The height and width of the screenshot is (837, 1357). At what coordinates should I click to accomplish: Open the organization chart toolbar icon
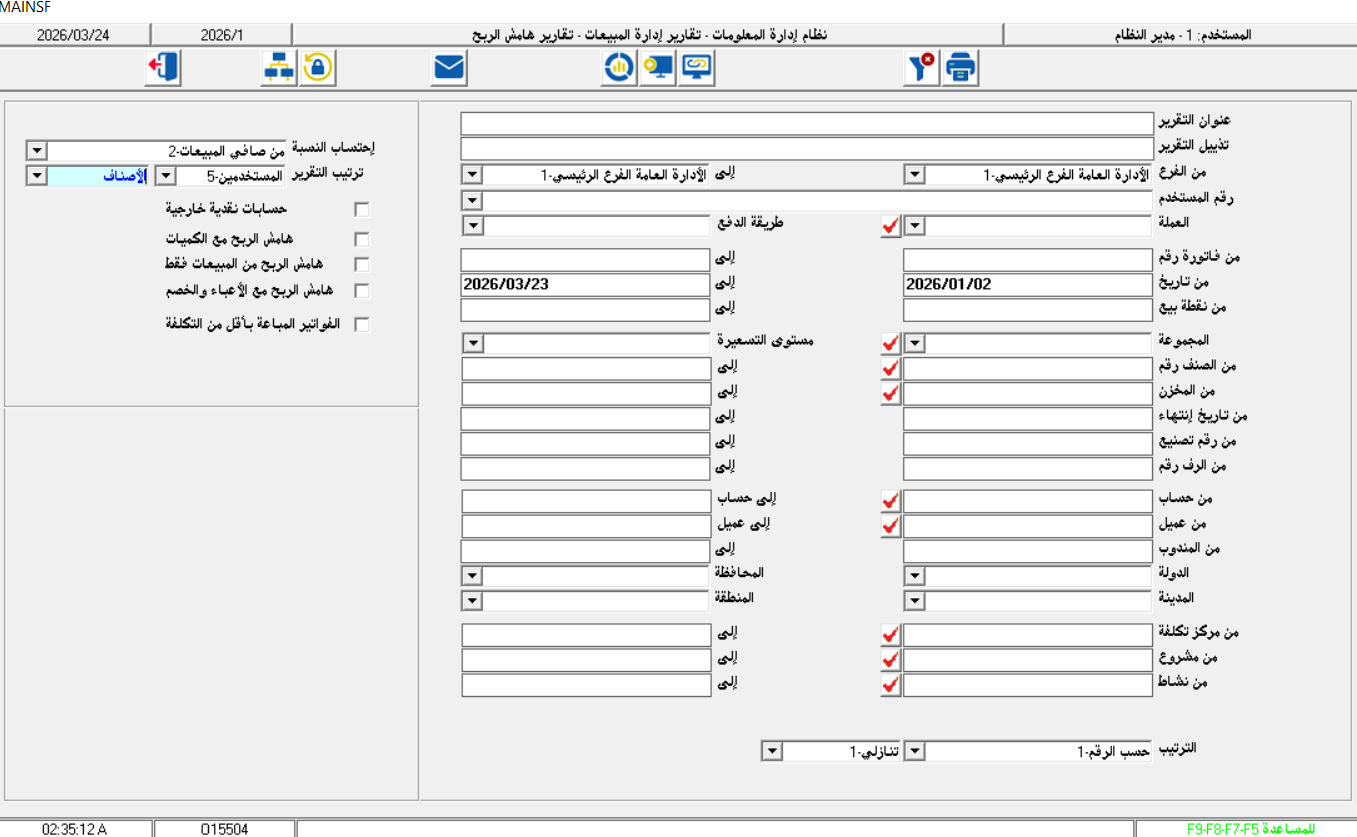(x=281, y=68)
